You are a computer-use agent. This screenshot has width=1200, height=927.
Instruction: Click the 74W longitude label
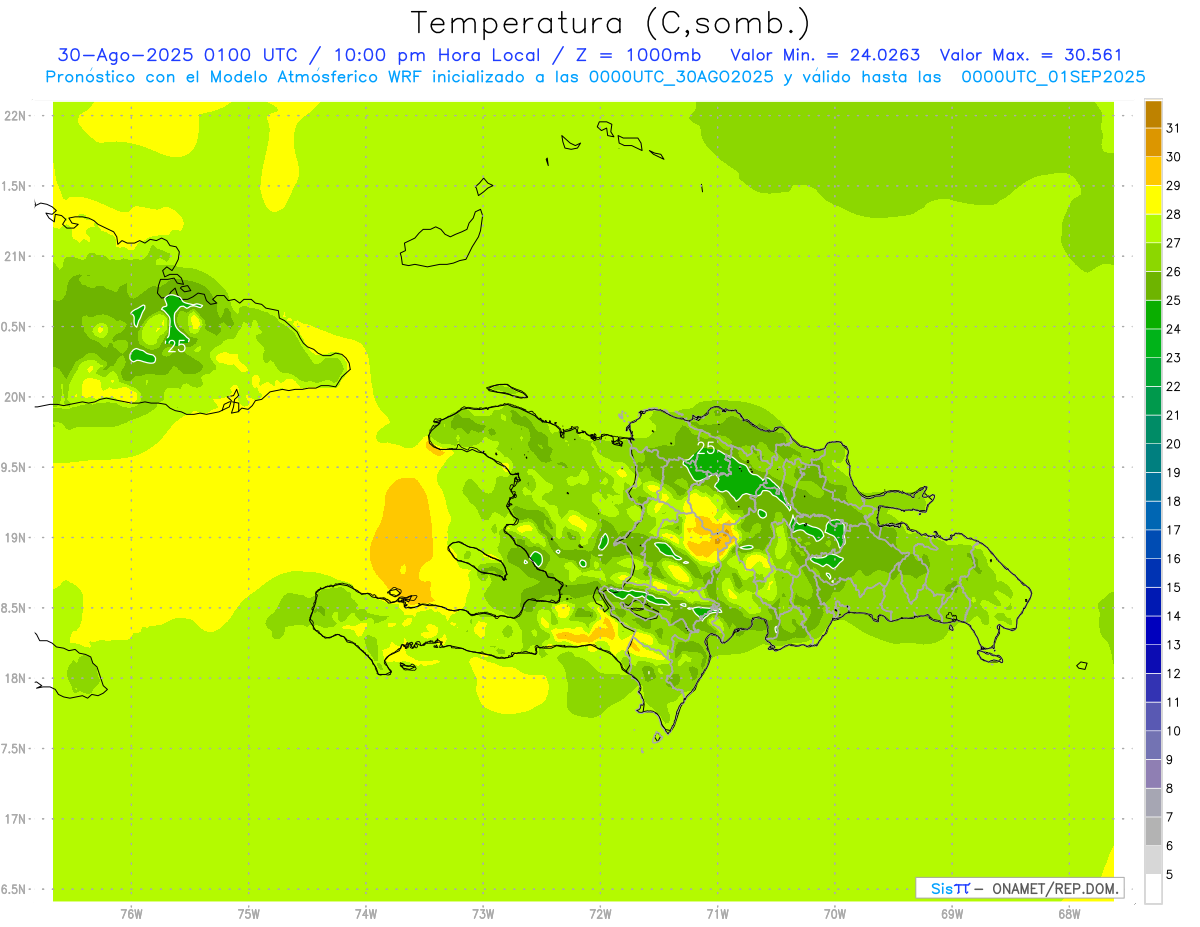[x=366, y=914]
